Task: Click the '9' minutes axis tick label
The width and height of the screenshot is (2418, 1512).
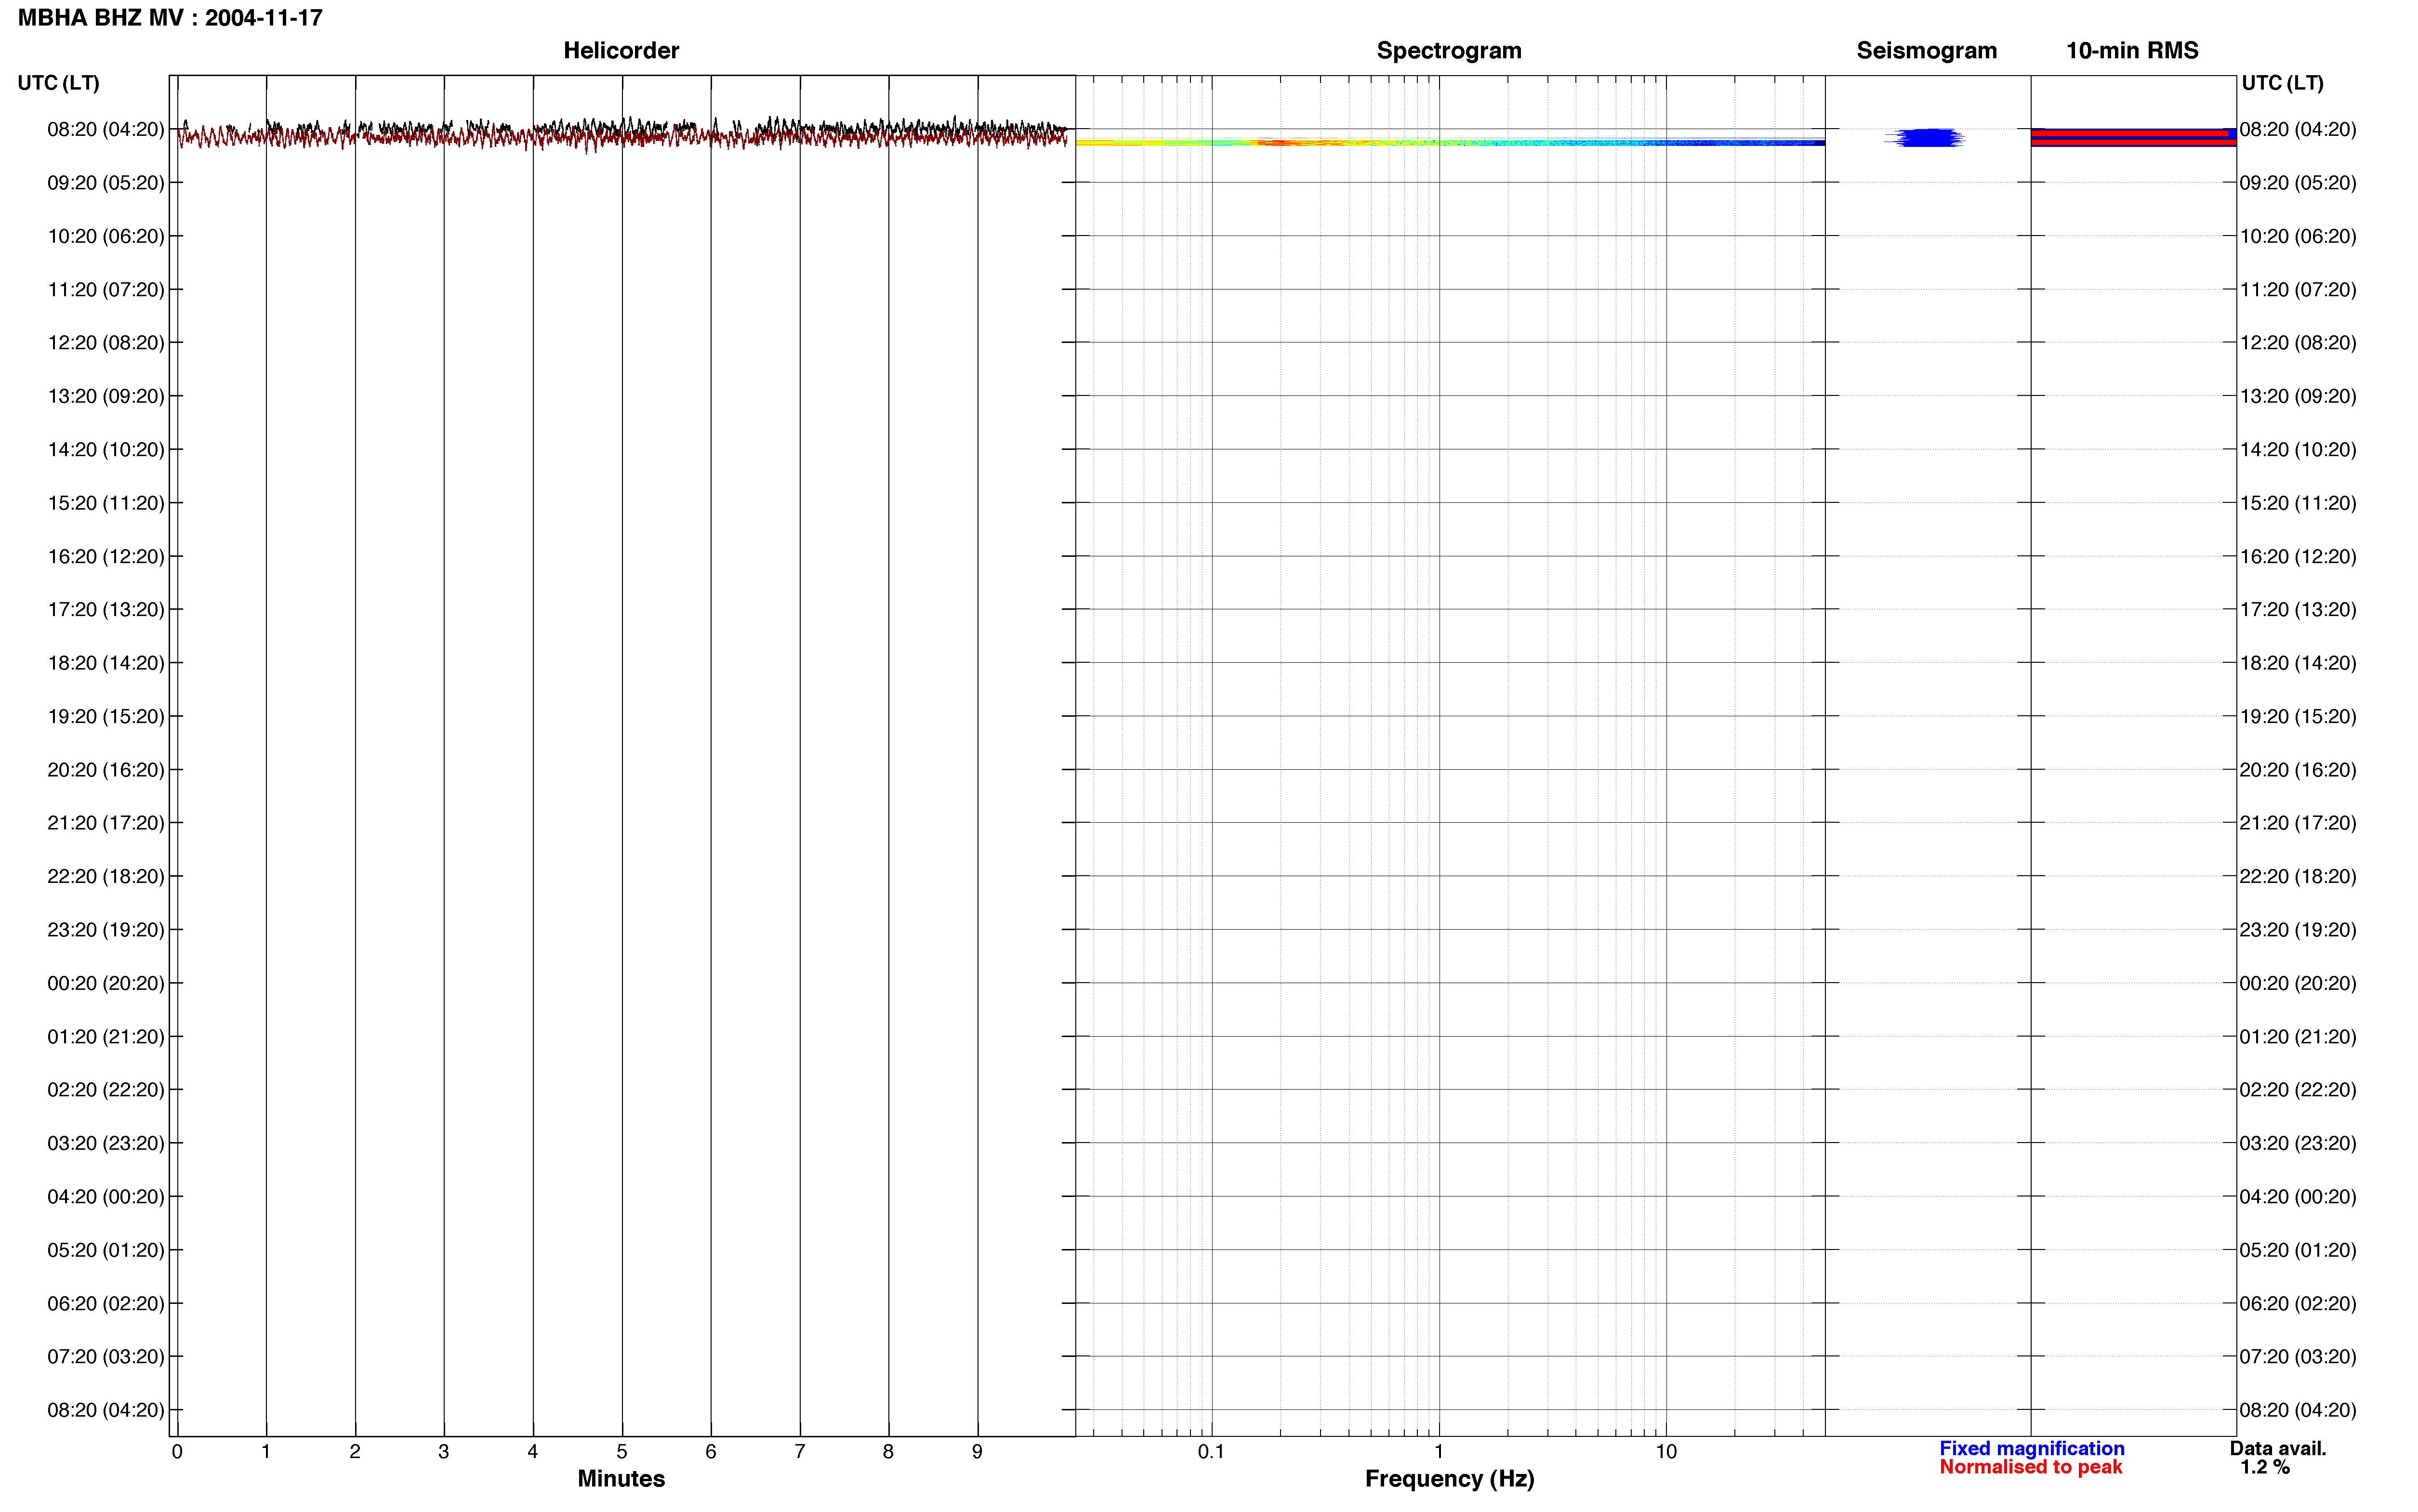Action: [977, 1451]
